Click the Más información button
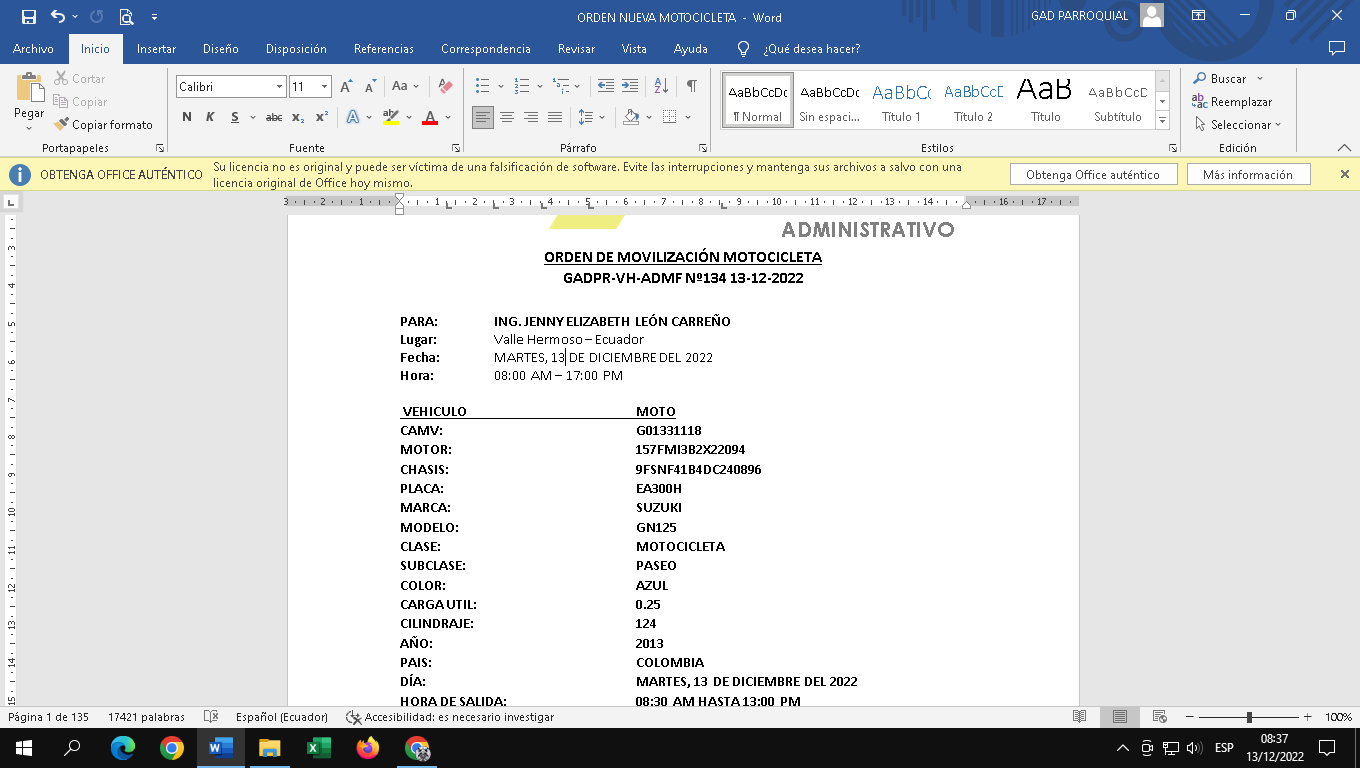This screenshot has height=768, width=1360. pos(1247,175)
